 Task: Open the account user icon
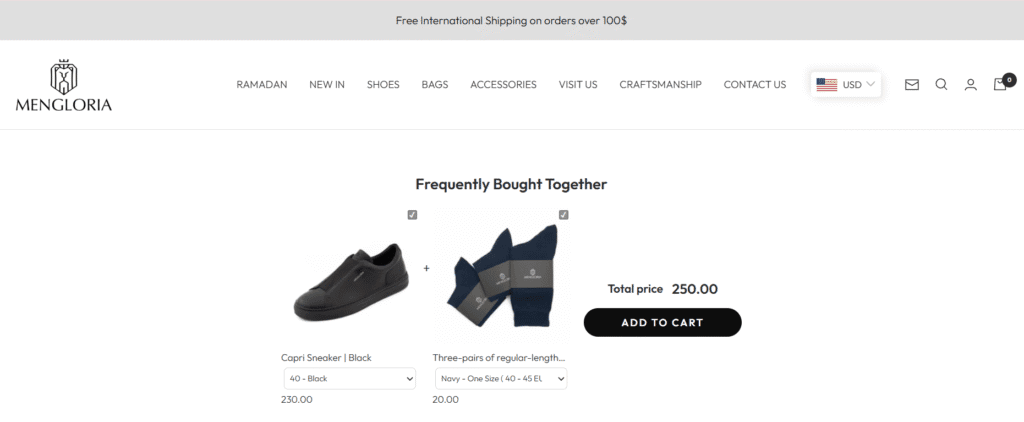tap(970, 85)
